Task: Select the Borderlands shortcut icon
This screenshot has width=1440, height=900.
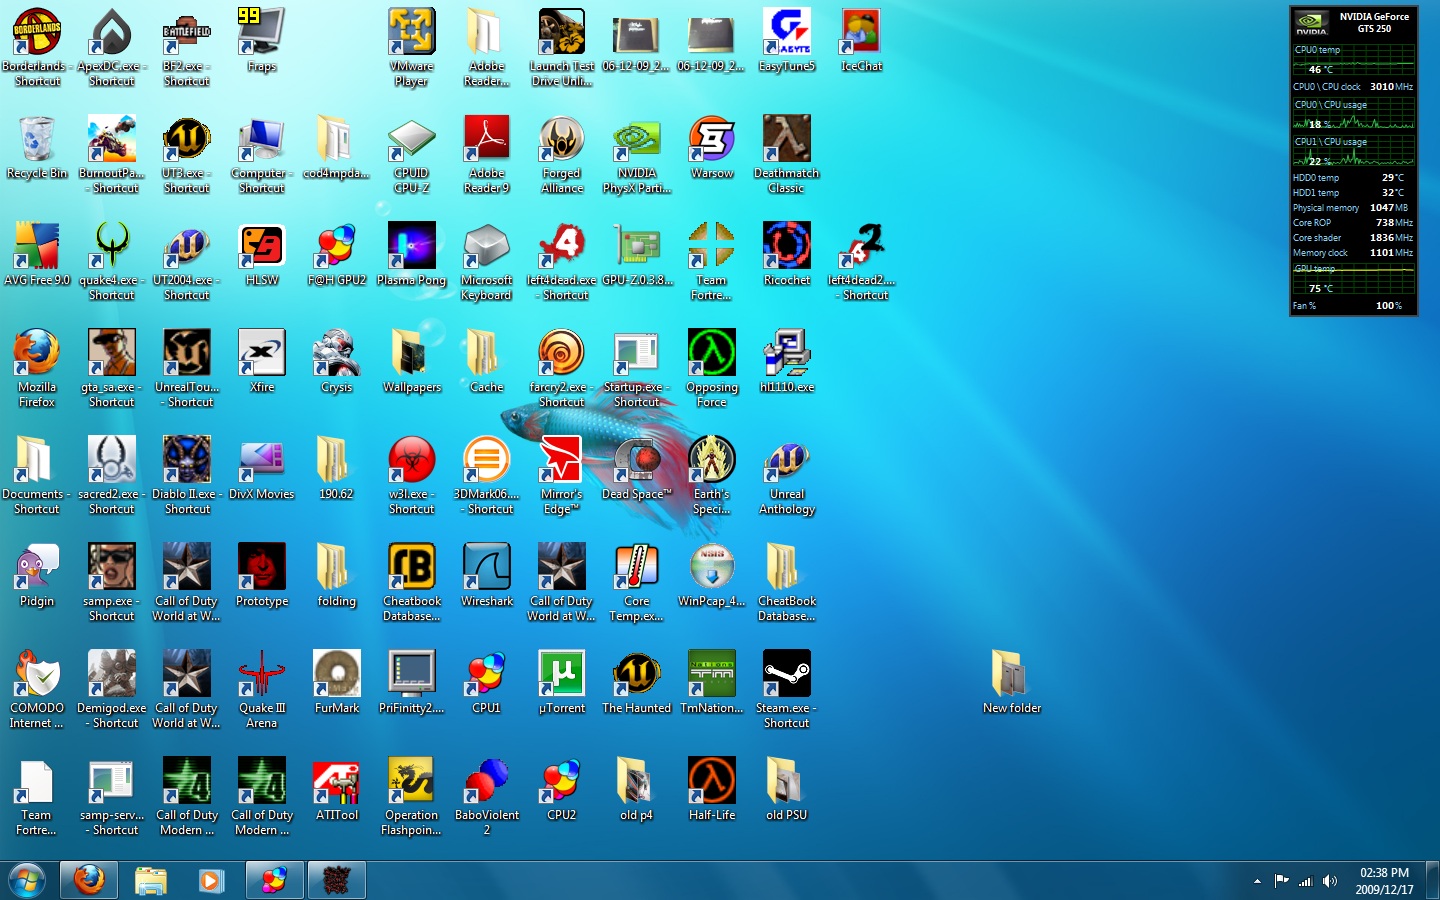Action: tap(37, 32)
